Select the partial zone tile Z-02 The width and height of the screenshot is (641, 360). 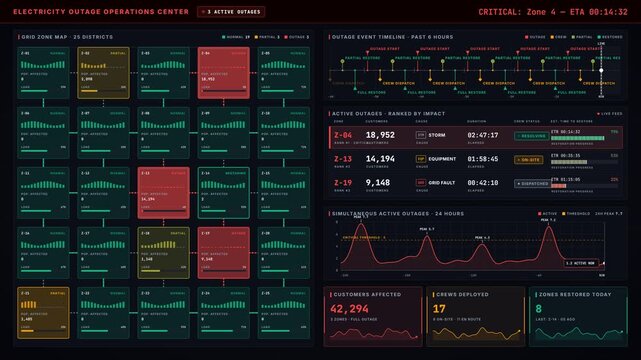tap(103, 73)
